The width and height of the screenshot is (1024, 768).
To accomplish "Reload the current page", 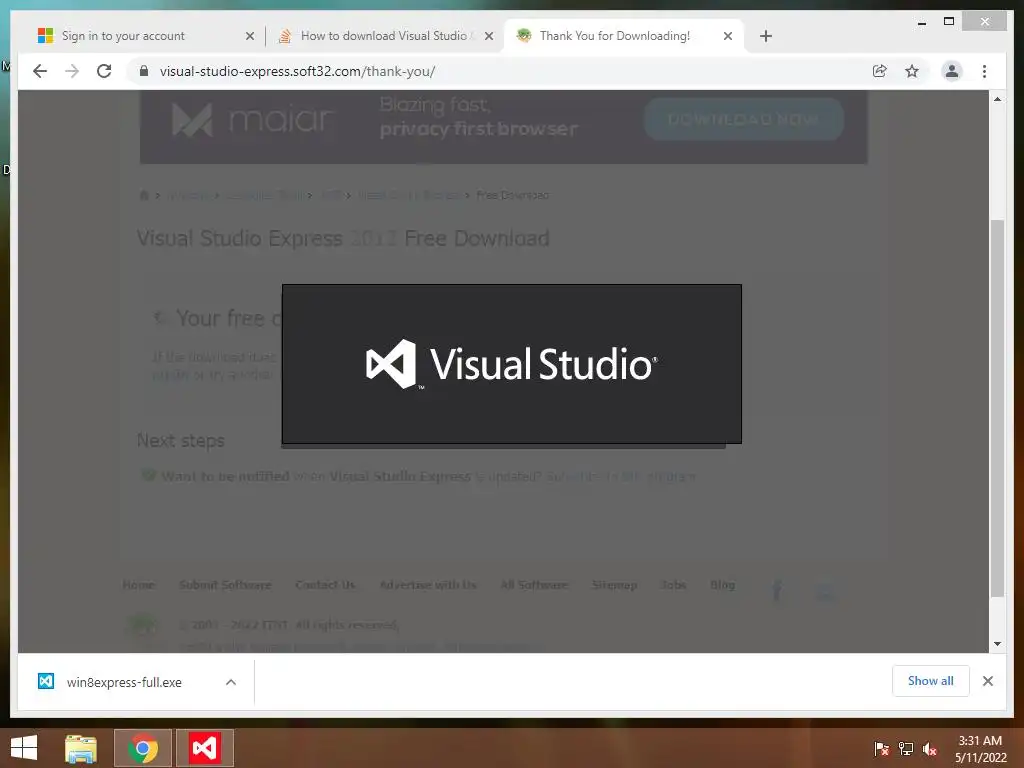I will pyautogui.click(x=104, y=71).
